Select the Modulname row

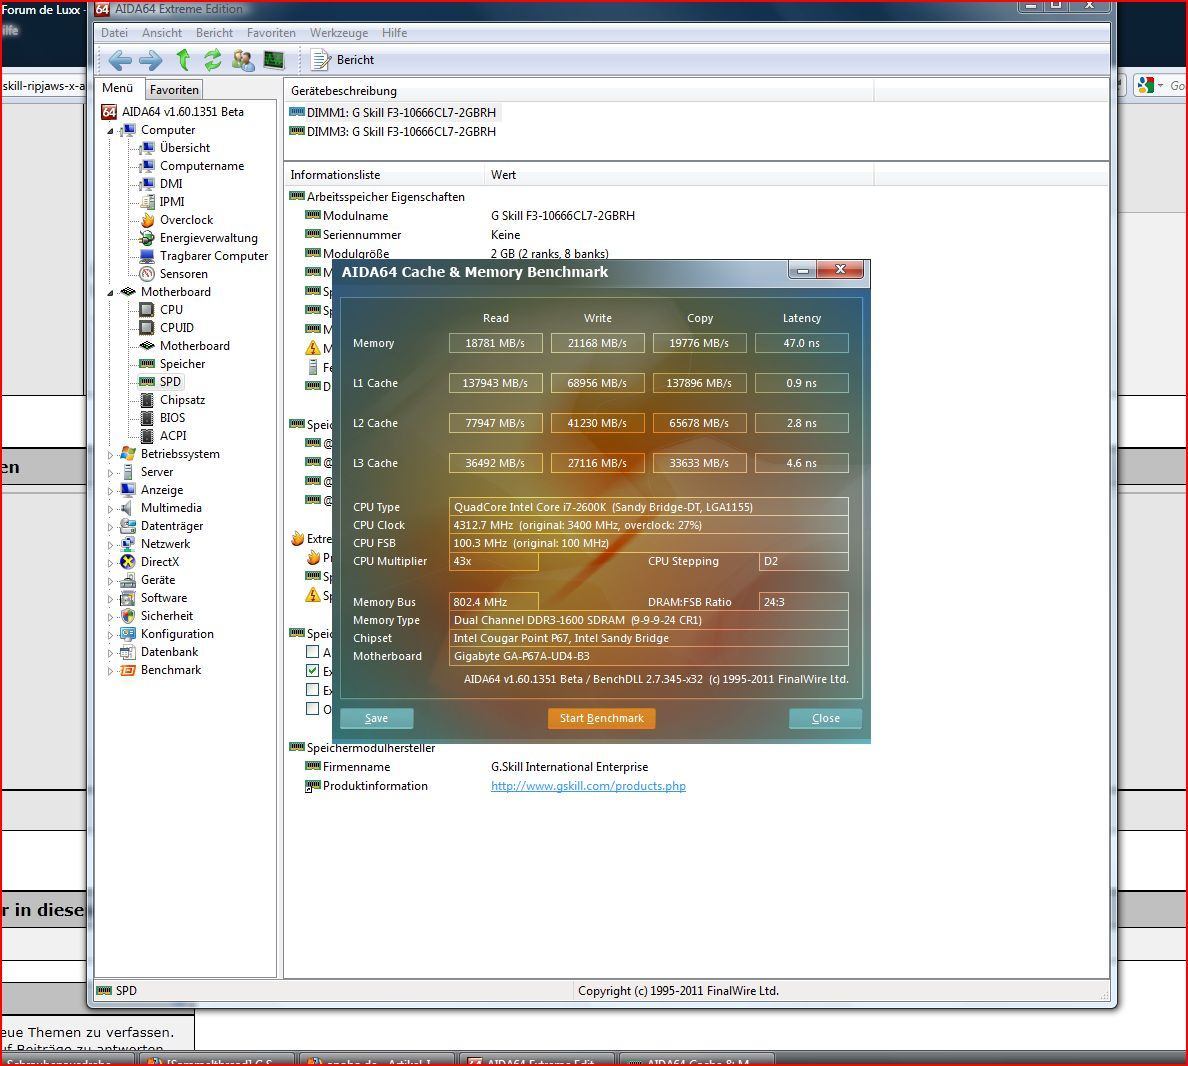(x=470, y=216)
